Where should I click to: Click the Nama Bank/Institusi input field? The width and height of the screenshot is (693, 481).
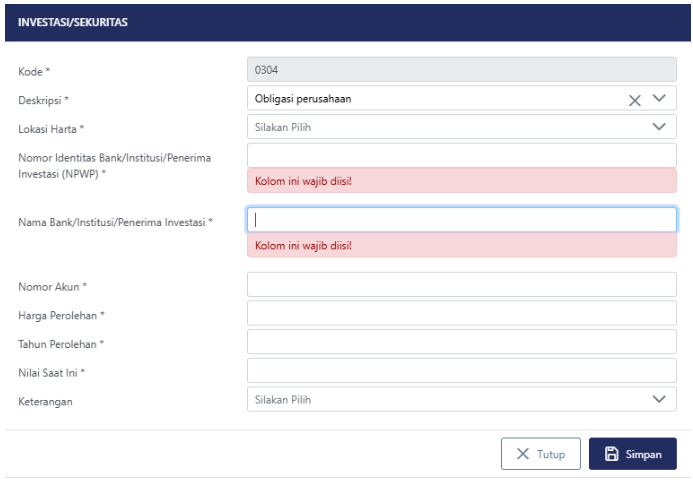[461, 219]
